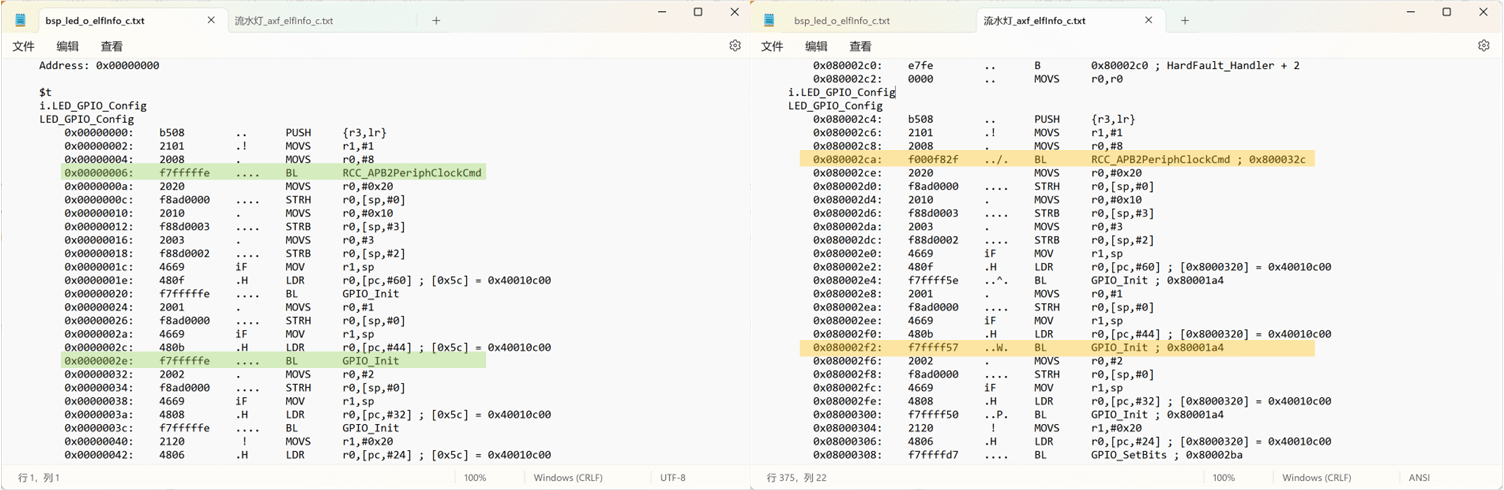Maximize the right Notepad window
1504x490 pixels.
click(x=1446, y=12)
